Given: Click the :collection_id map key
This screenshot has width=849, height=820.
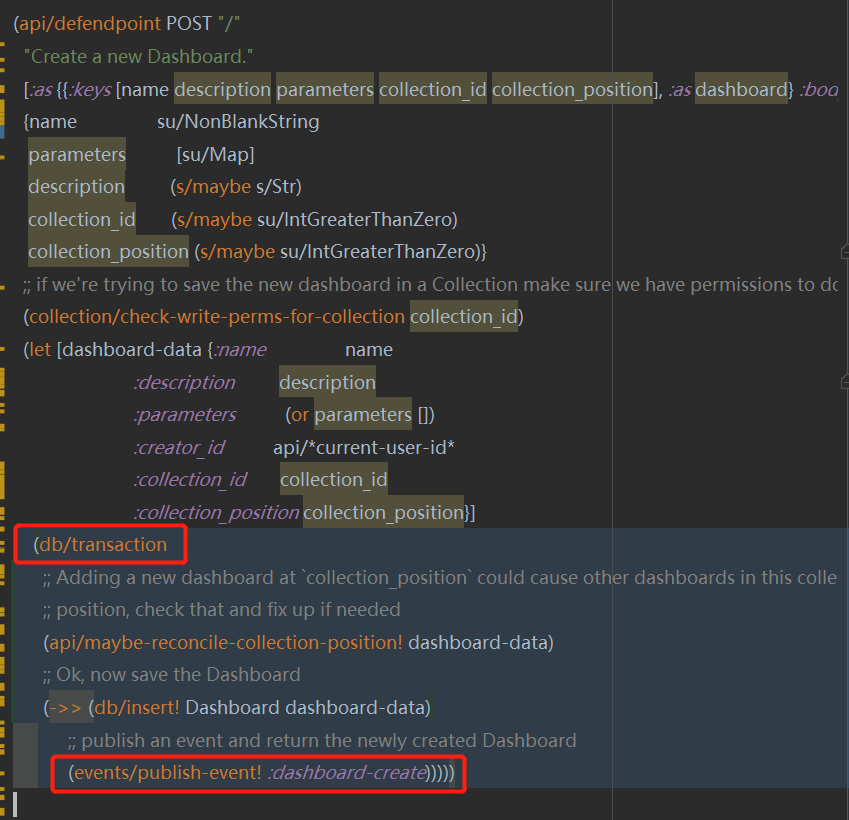Looking at the screenshot, I should tap(190, 480).
